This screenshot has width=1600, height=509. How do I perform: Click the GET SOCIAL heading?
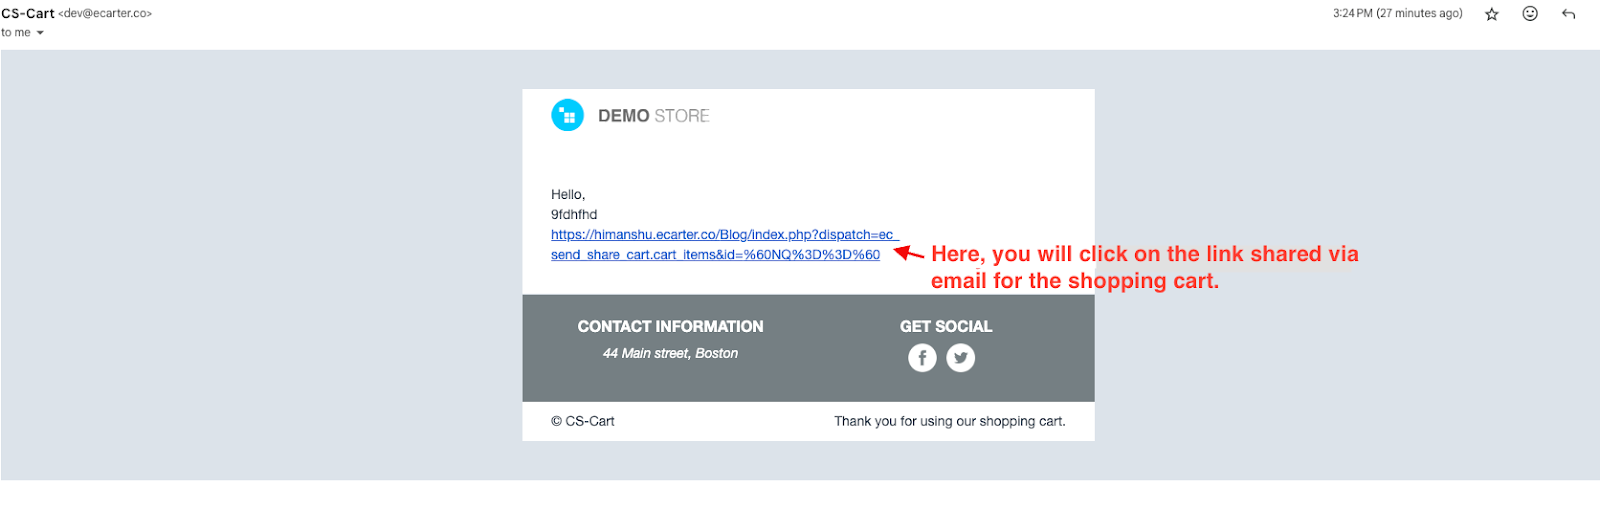946,326
